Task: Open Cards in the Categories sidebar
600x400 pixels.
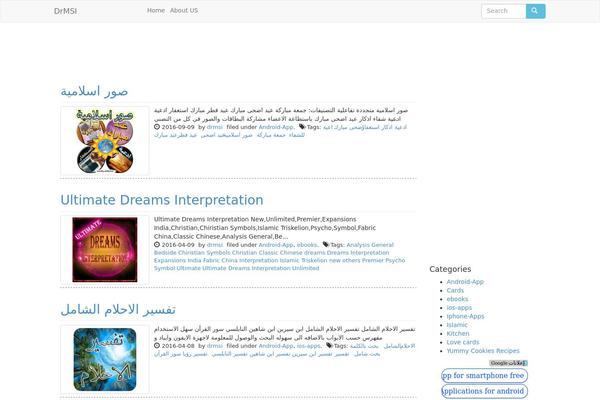Action: (x=455, y=291)
